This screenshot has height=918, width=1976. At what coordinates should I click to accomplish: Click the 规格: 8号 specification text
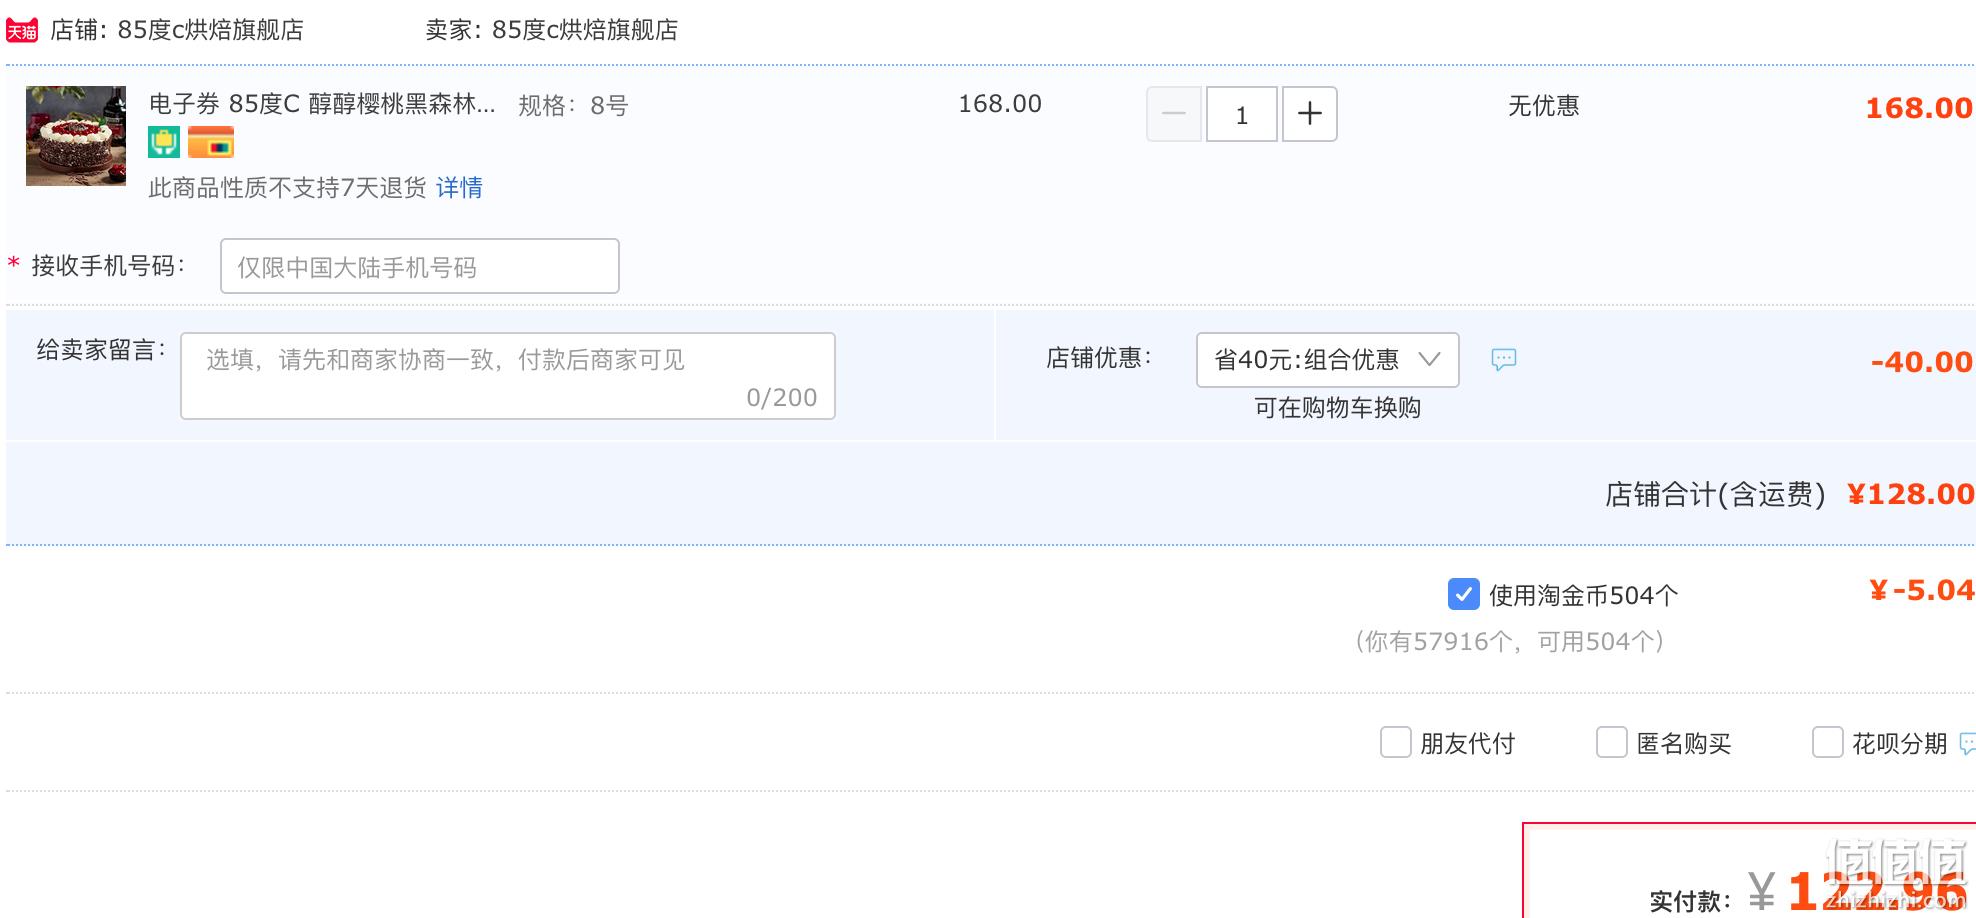tap(573, 106)
